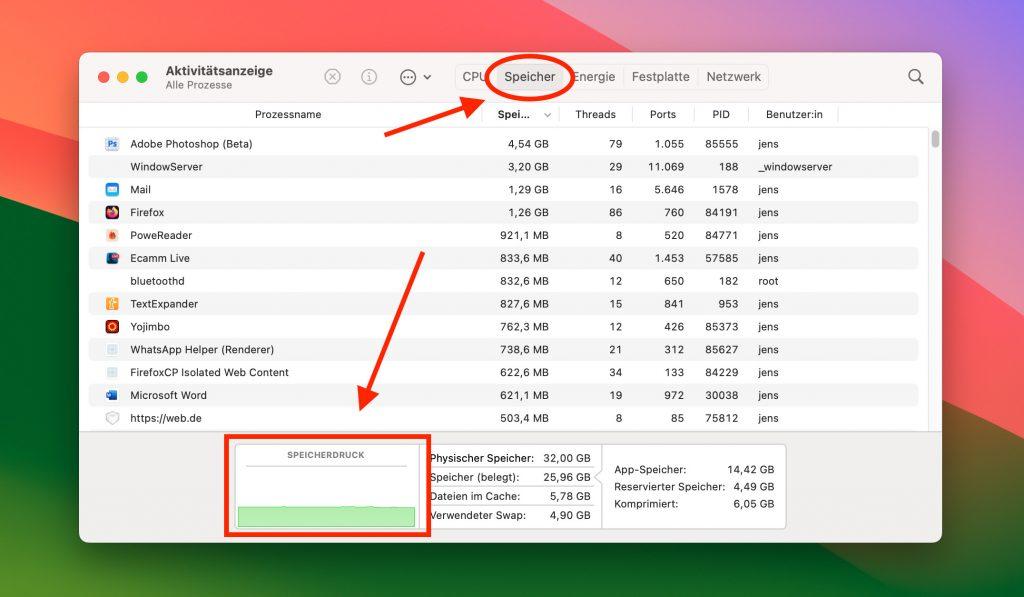Image resolution: width=1024 pixels, height=597 pixels.
Task: Click the Speicherdruck memory pressure graph
Action: click(327, 487)
